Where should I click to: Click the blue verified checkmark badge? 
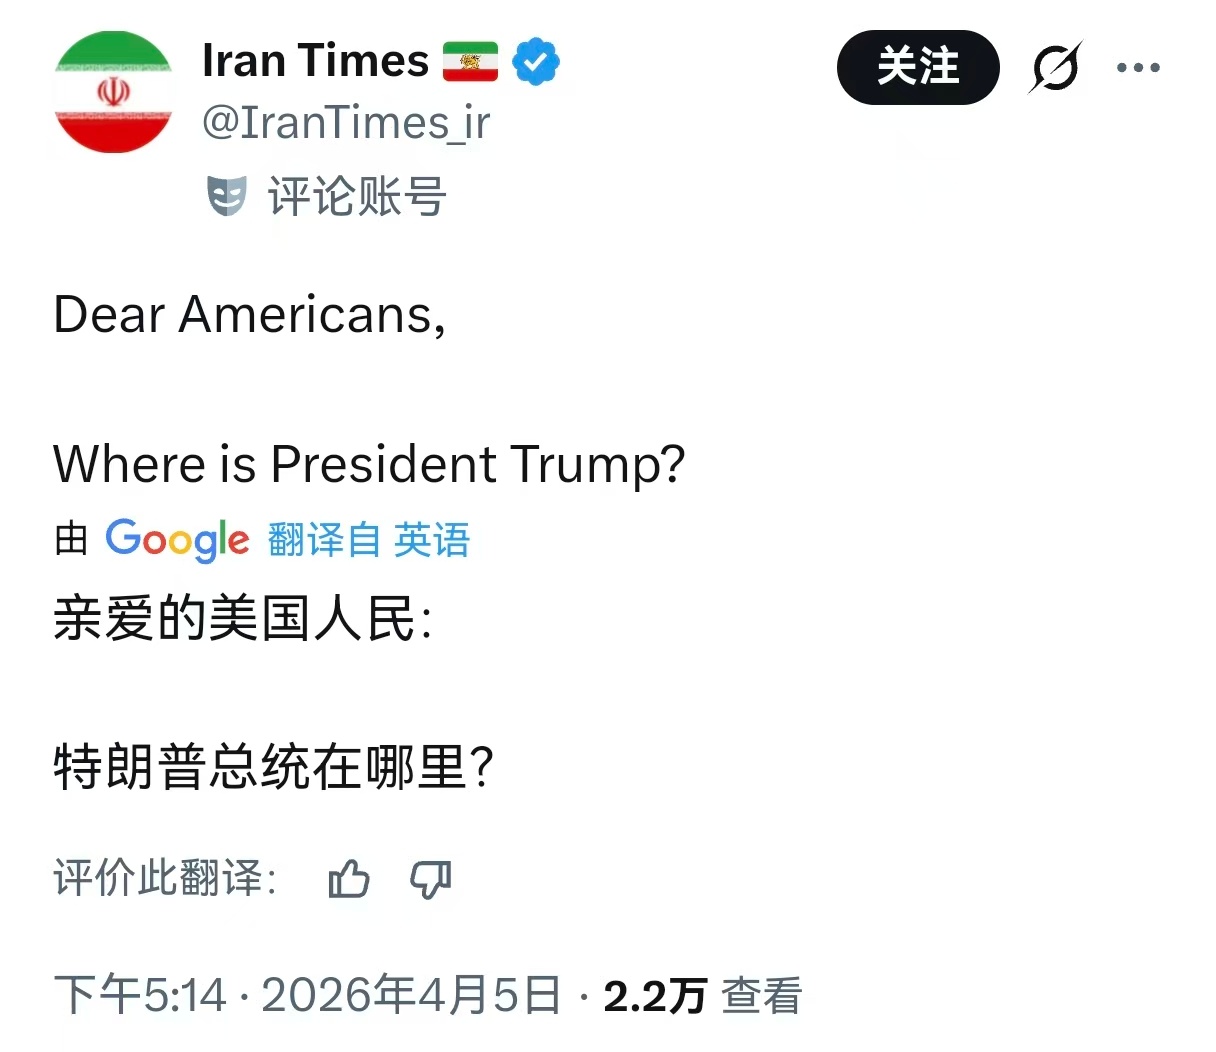coord(536,60)
